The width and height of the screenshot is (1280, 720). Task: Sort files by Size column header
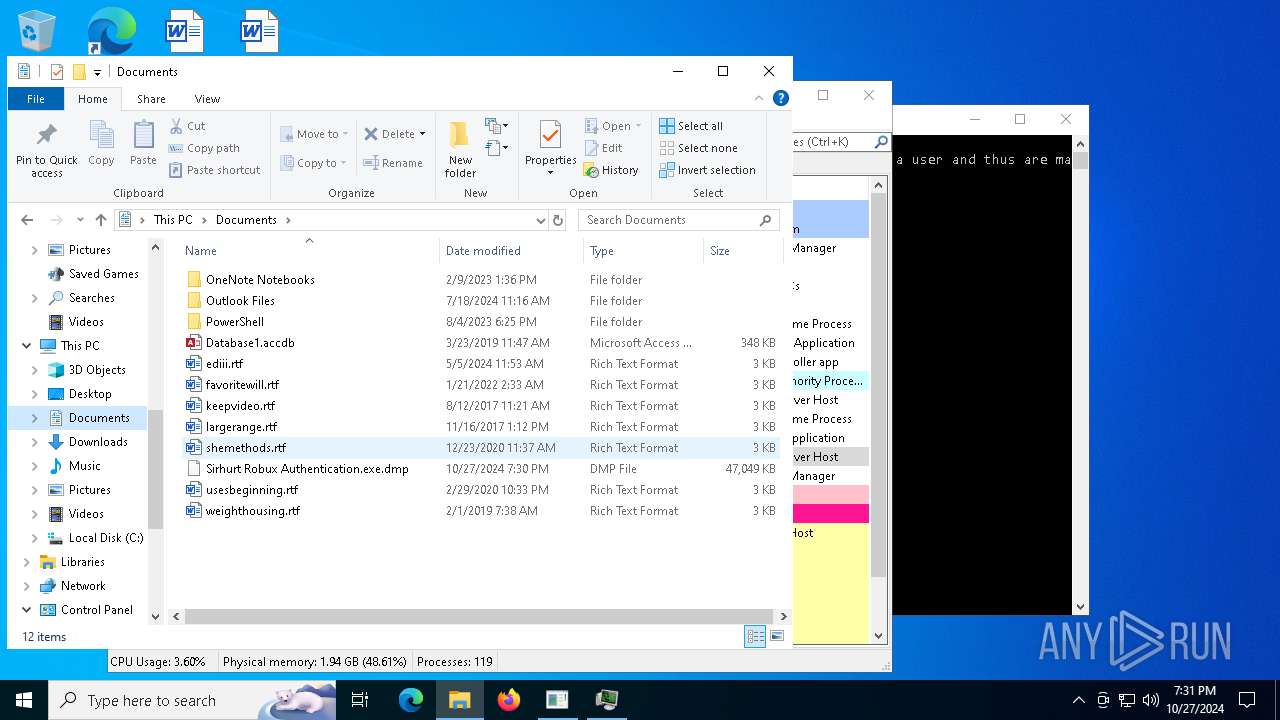742,251
